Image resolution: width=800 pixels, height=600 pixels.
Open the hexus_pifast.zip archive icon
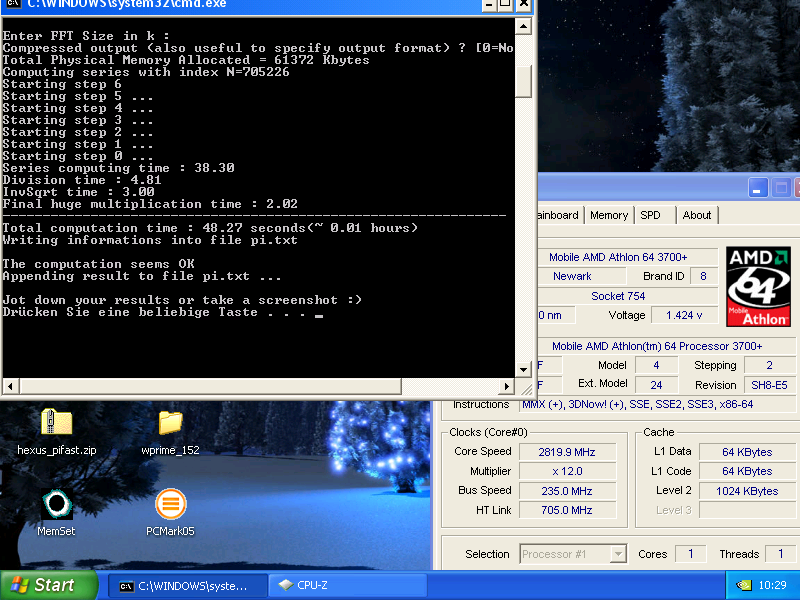[56, 422]
